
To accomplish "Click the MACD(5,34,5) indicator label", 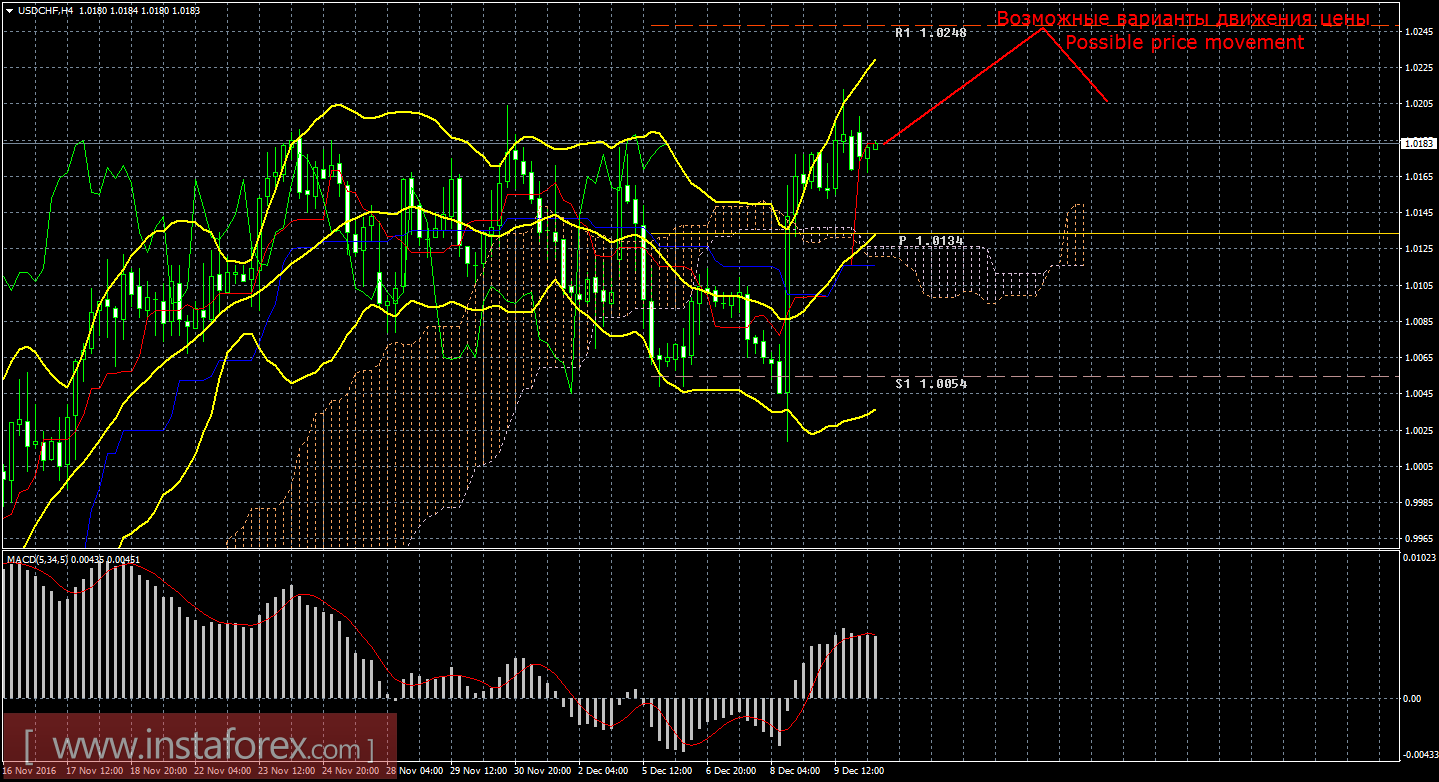I will [x=37, y=559].
